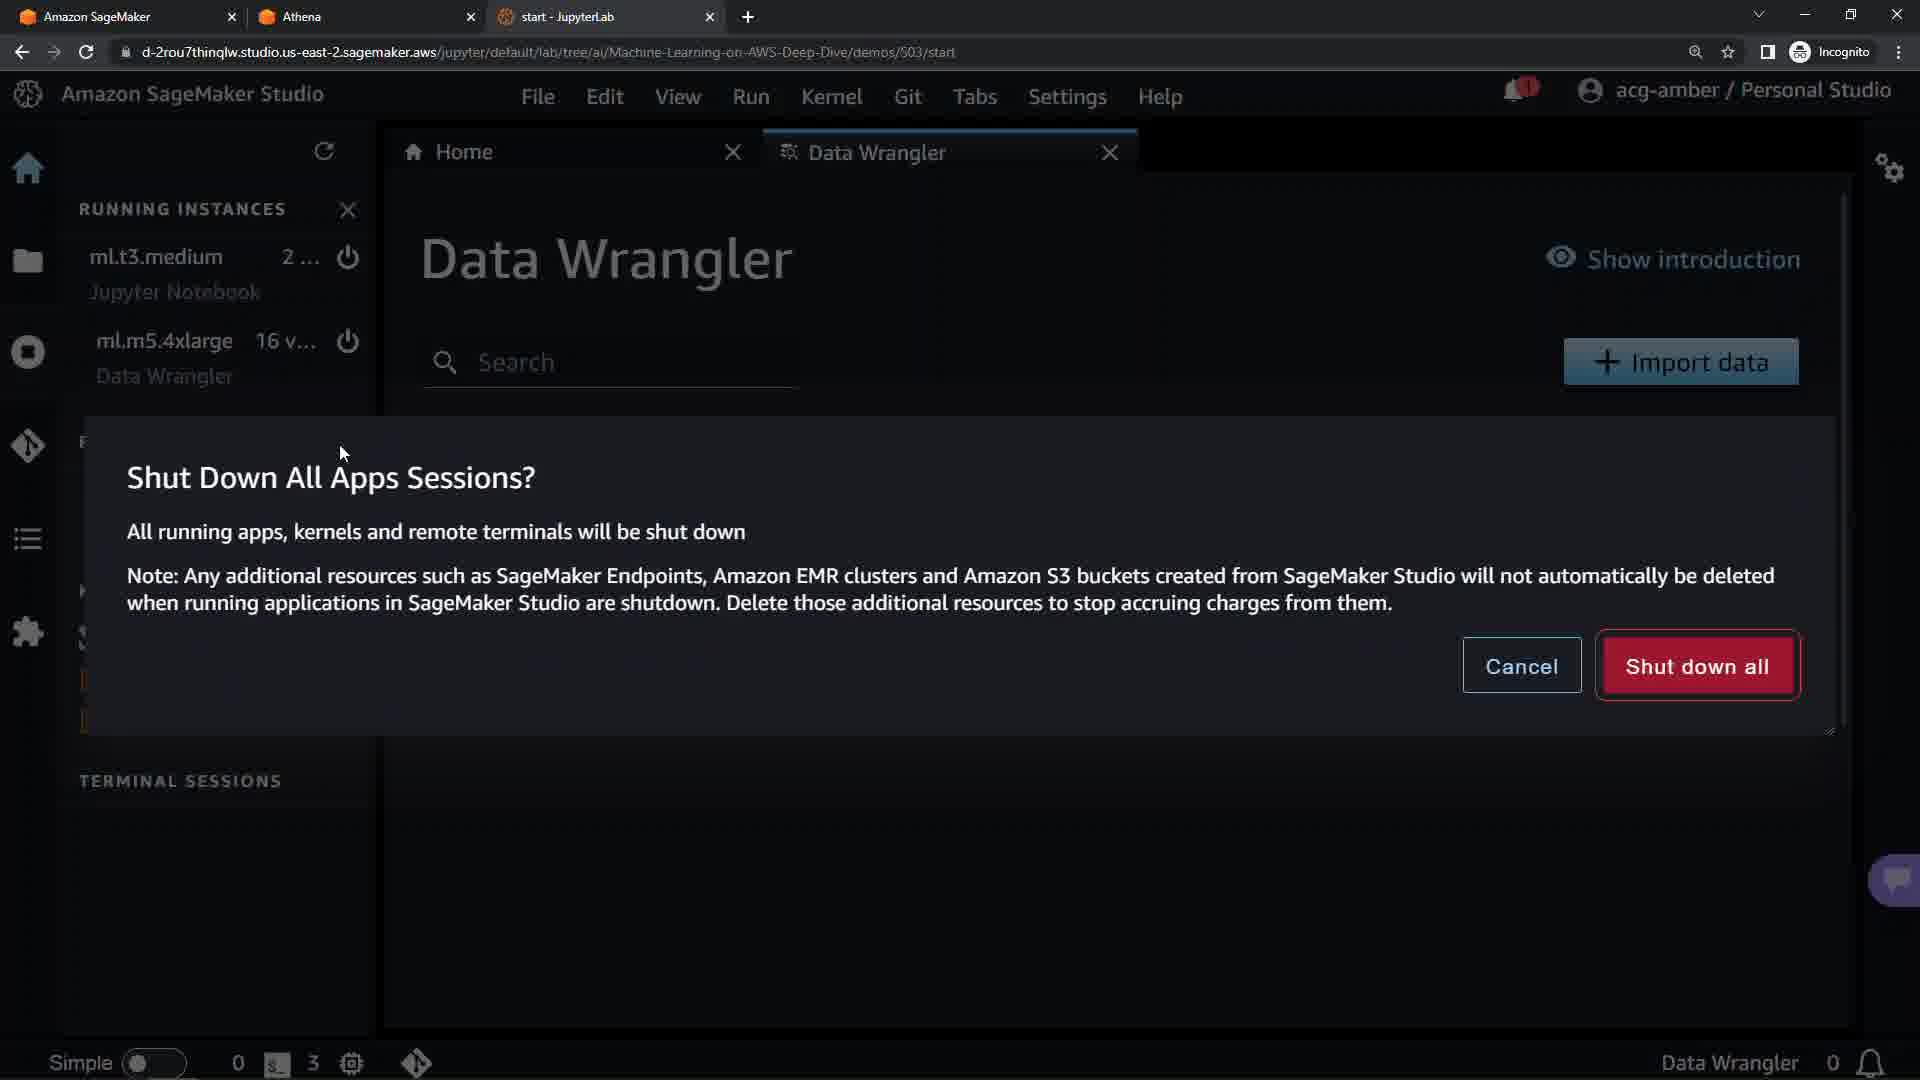Switch to the Home tab

pyautogui.click(x=464, y=152)
